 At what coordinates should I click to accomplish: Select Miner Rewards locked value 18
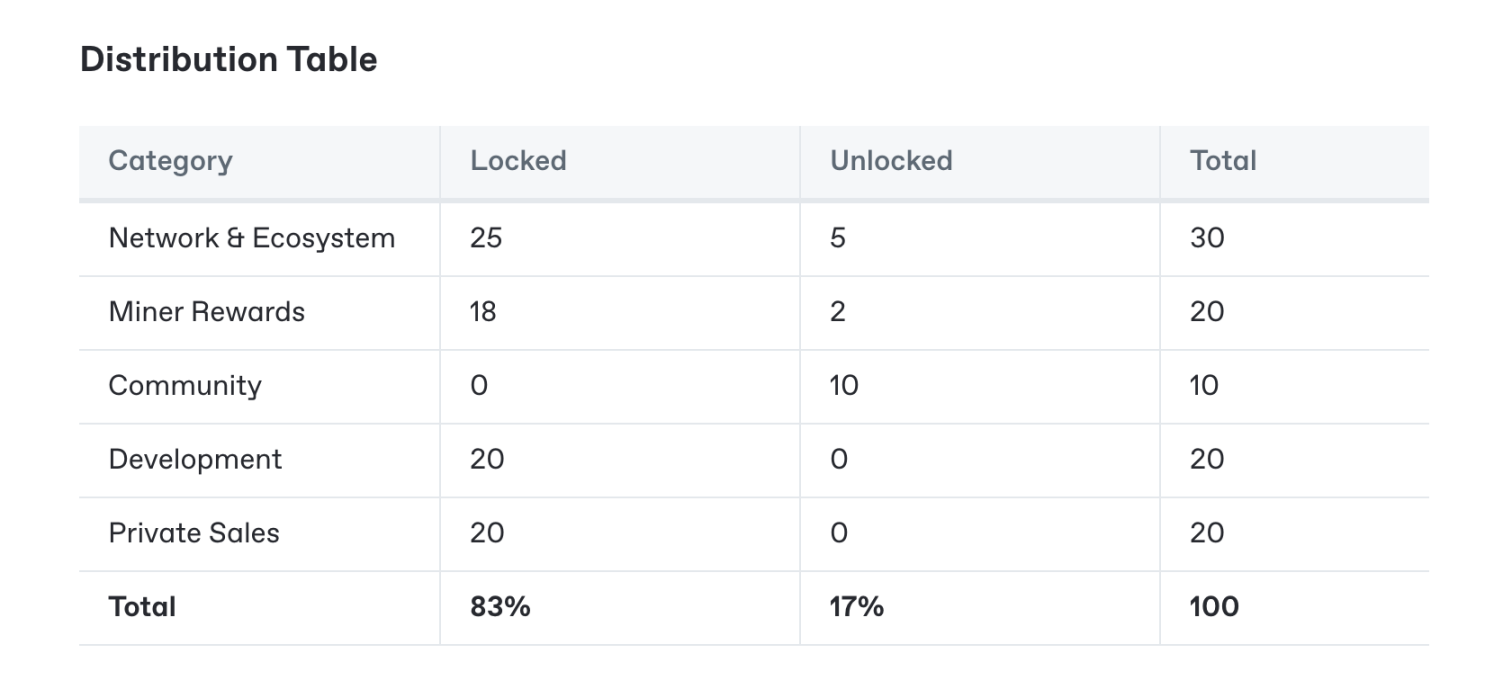tap(483, 312)
